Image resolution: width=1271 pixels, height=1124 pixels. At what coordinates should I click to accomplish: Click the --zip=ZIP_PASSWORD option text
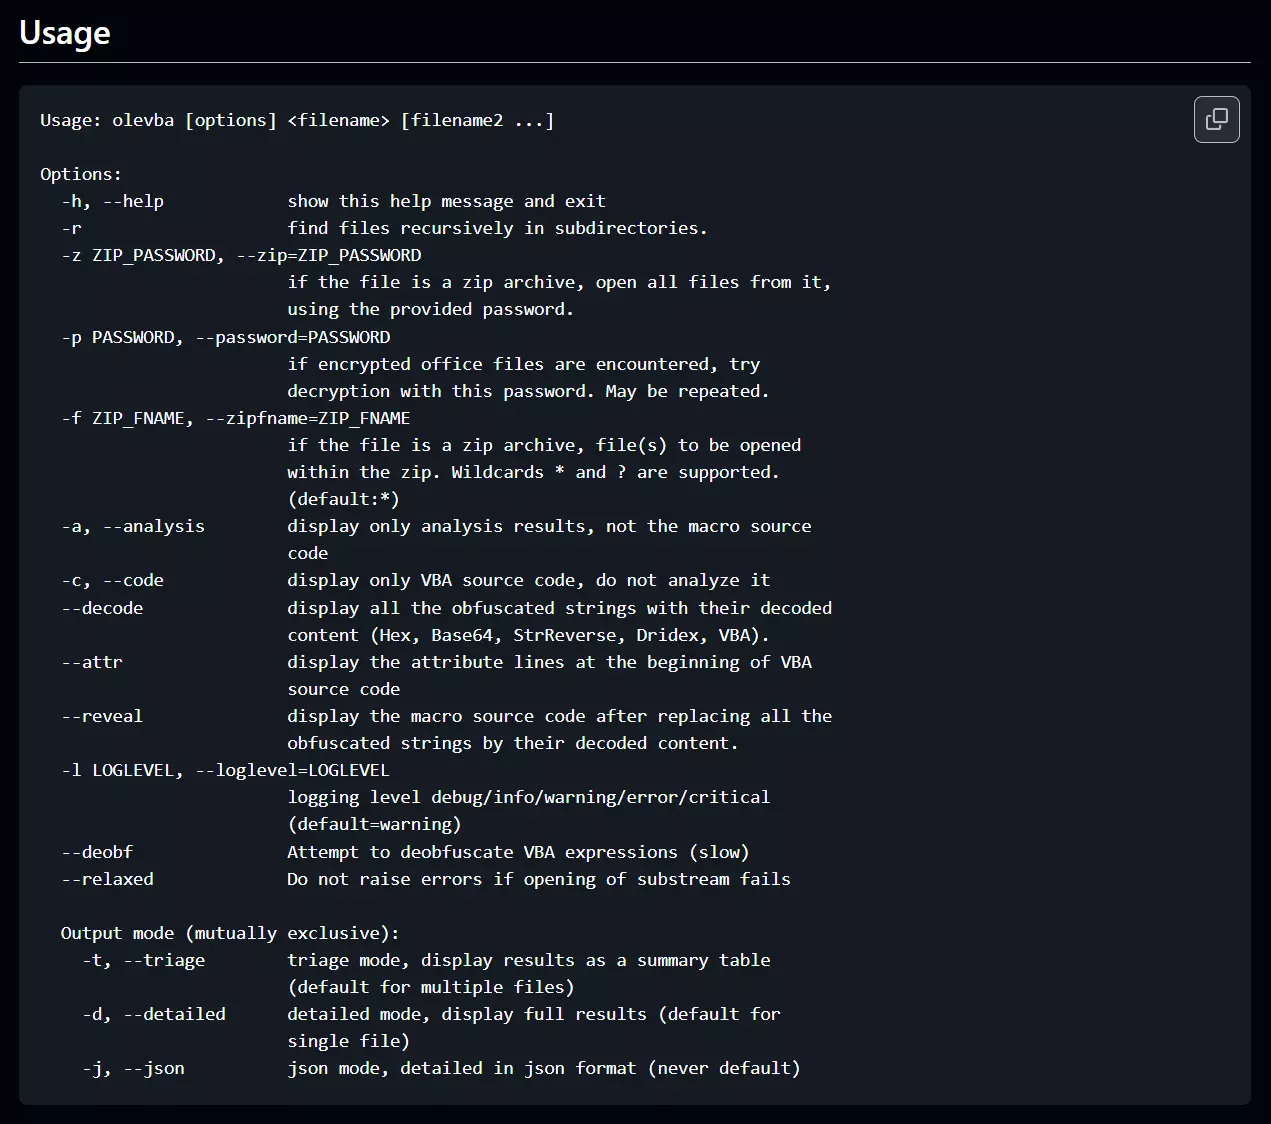click(329, 255)
